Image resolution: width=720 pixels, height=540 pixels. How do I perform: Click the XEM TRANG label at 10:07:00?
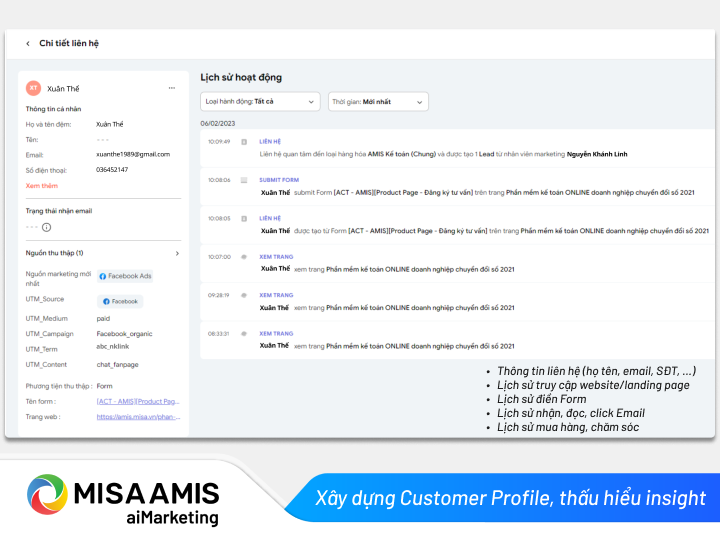click(x=276, y=257)
